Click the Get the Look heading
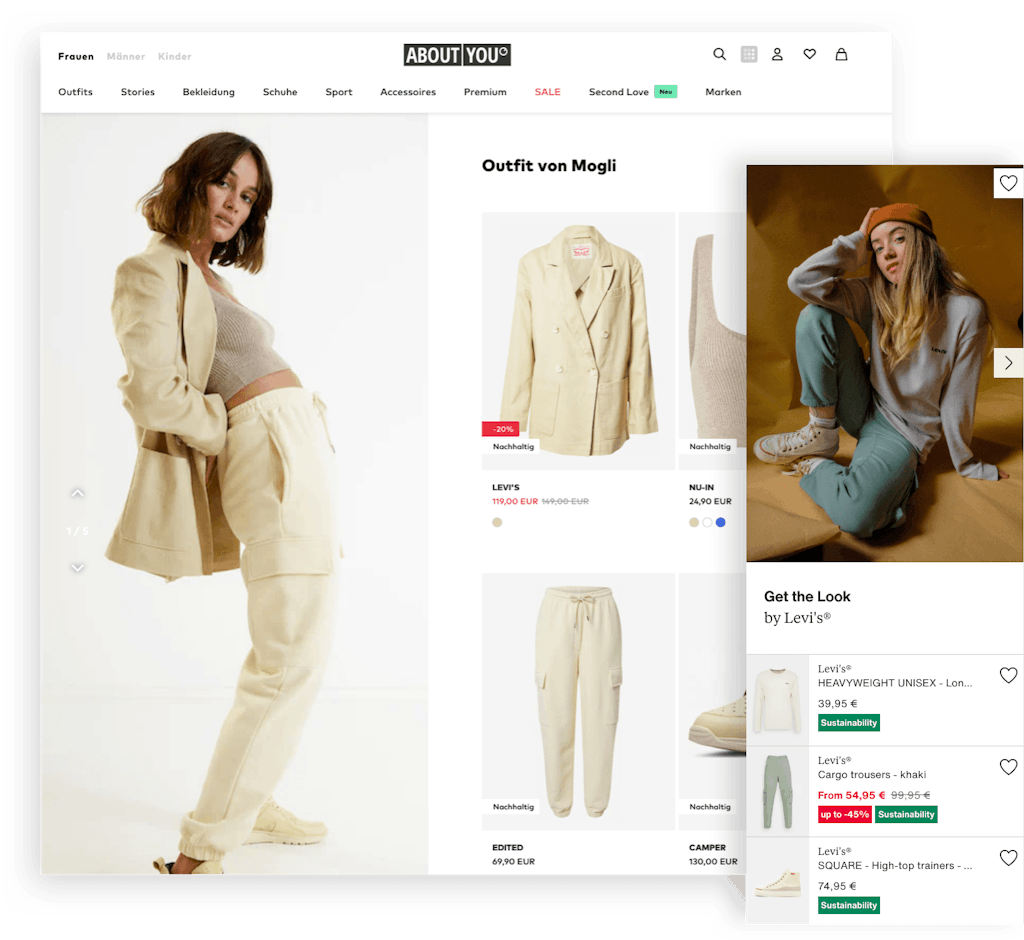Screen dimensions: 1024x940 click(x=807, y=596)
